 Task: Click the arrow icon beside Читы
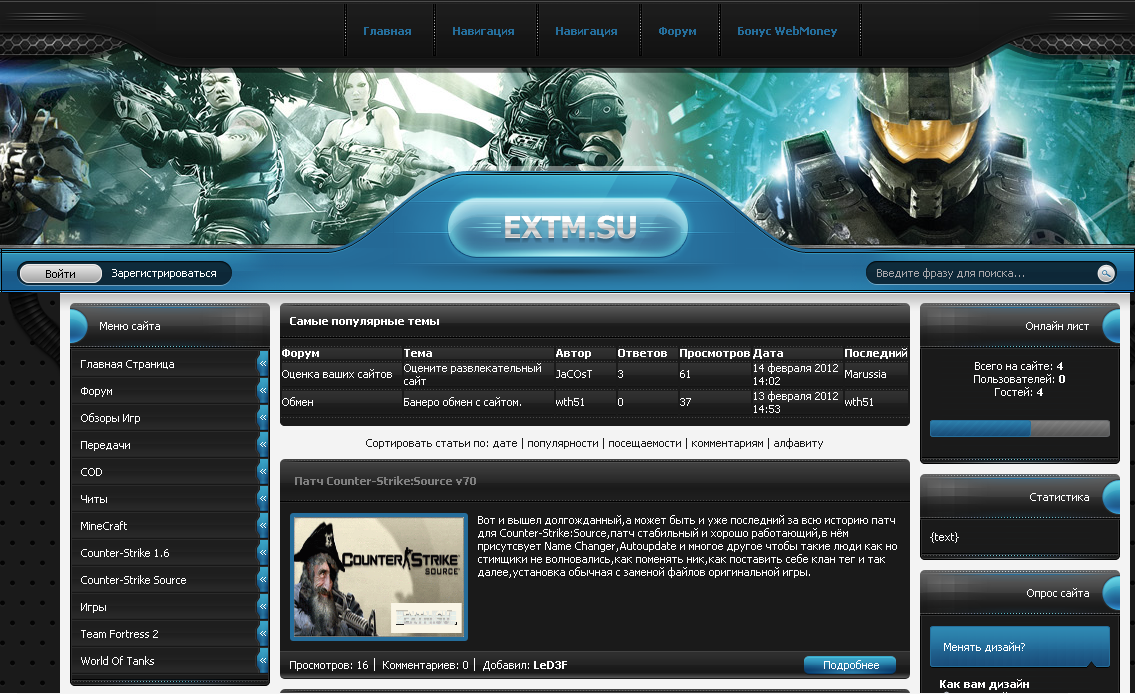[263, 498]
